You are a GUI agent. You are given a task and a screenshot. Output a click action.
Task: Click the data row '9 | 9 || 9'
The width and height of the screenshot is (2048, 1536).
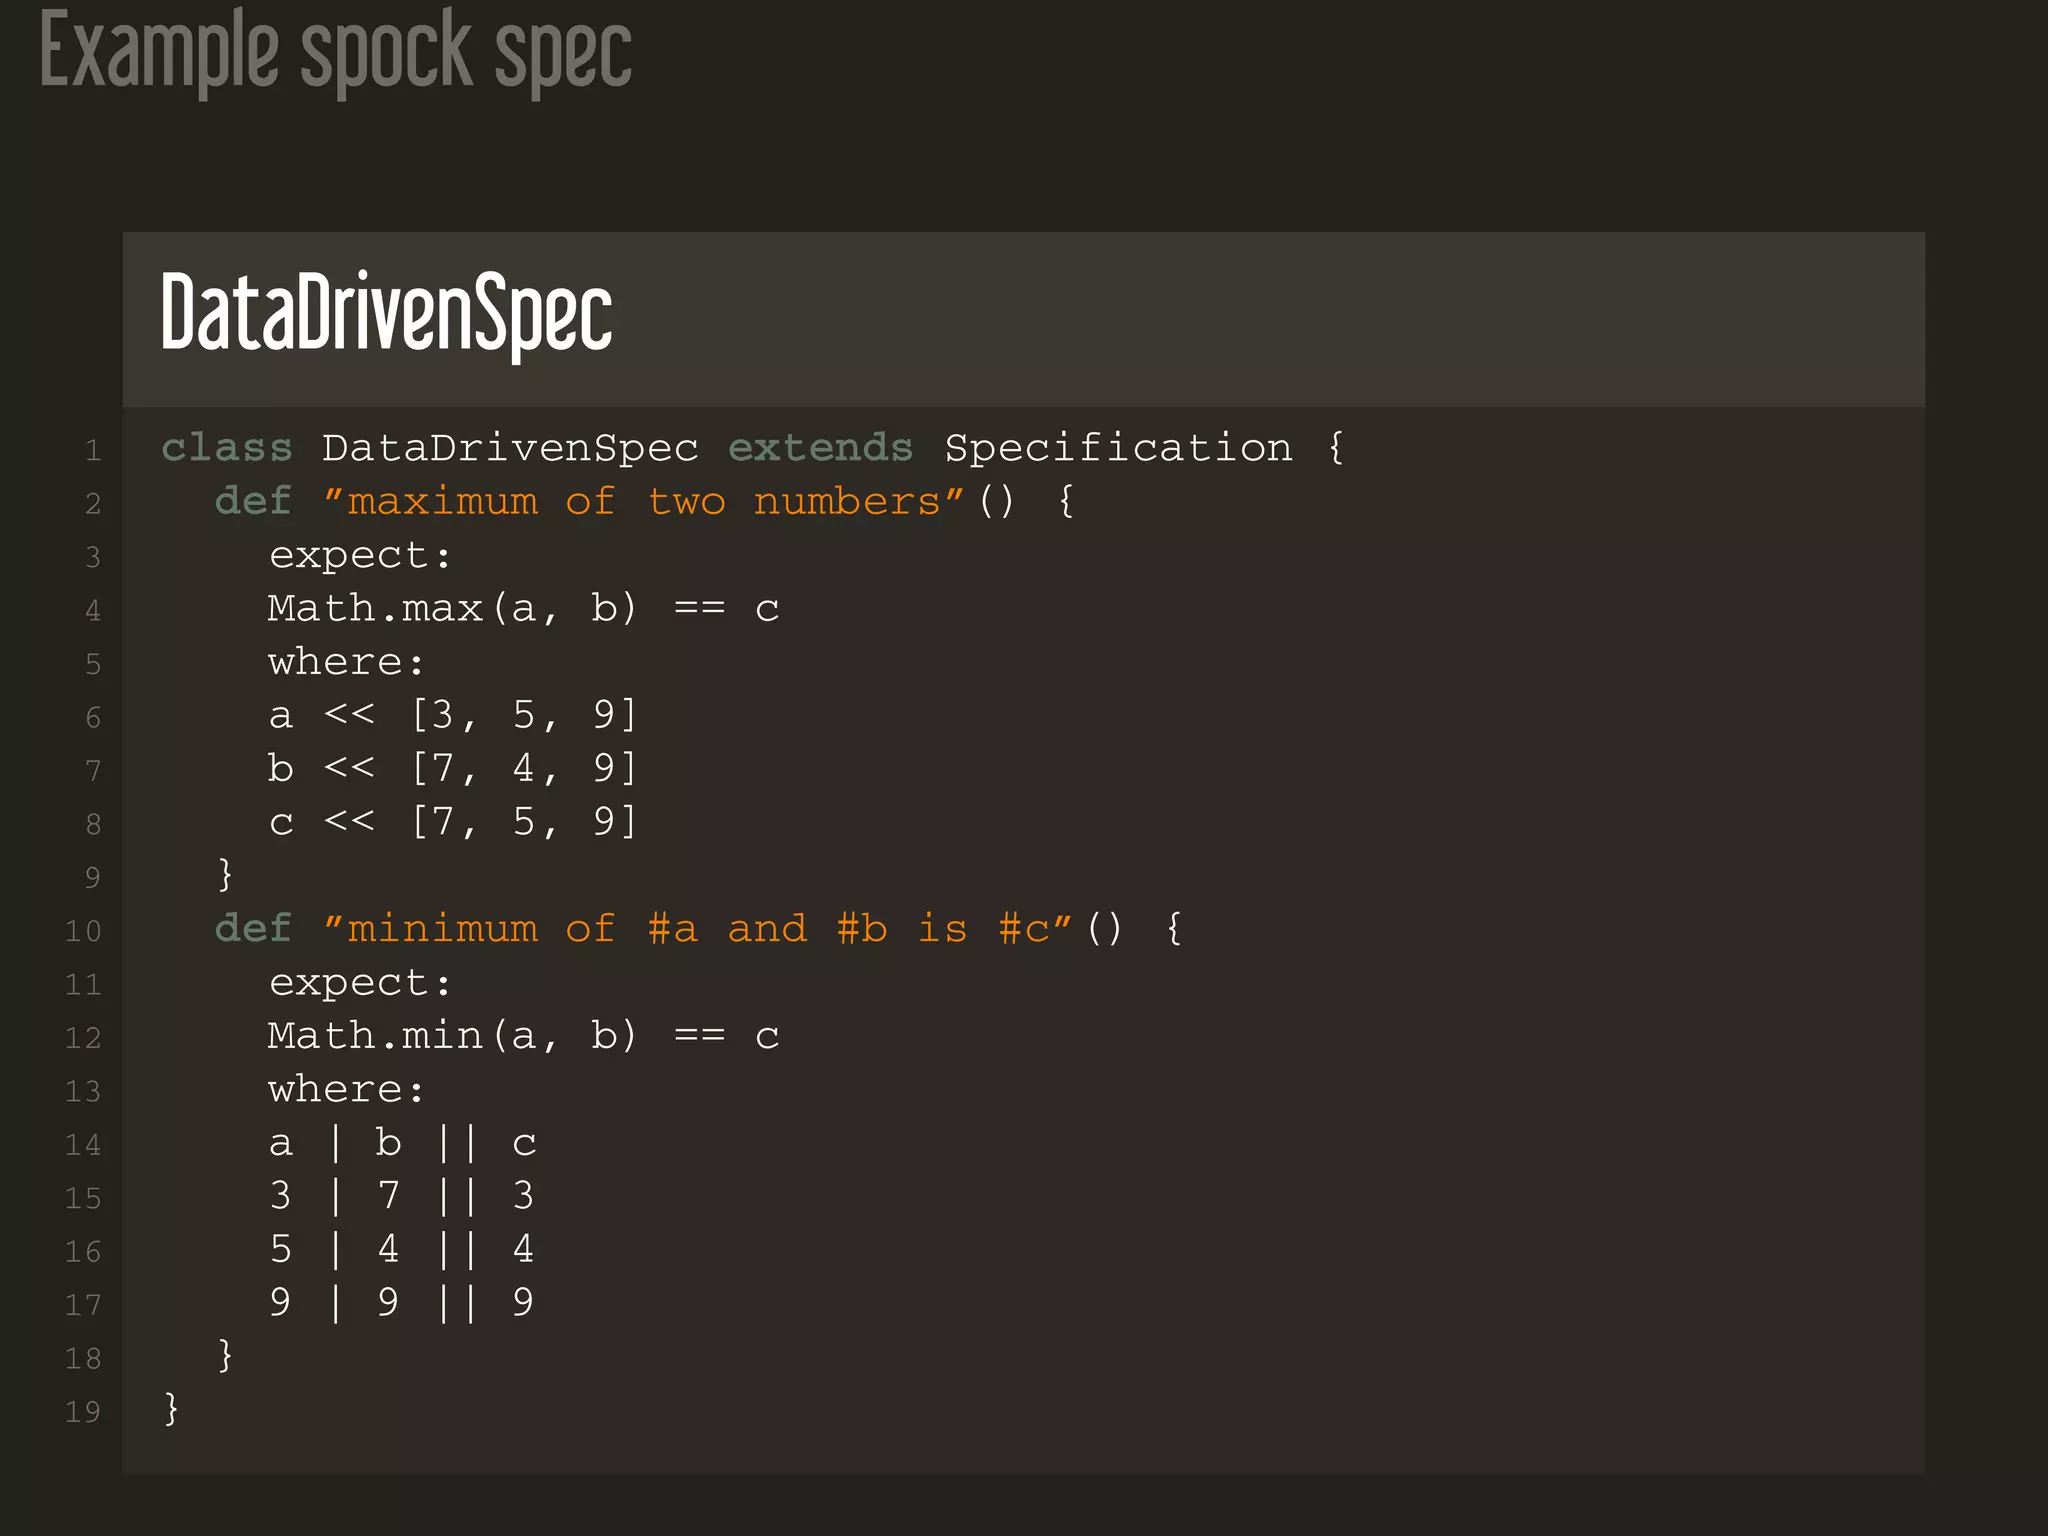[402, 1302]
